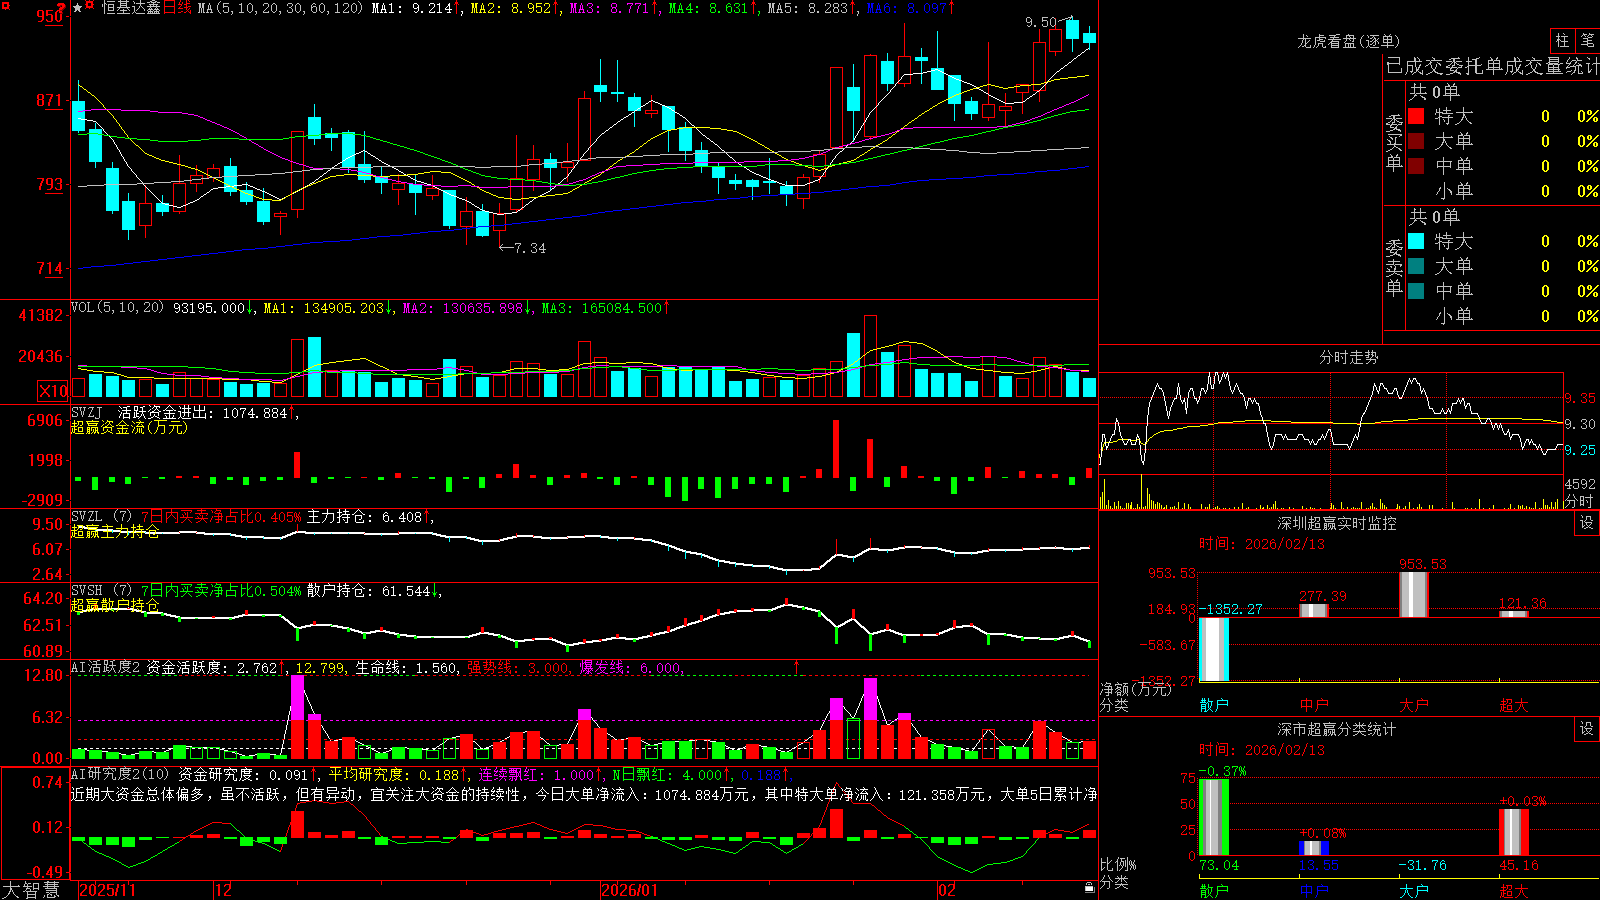Click the lock icon at chart bottom-right
This screenshot has width=1600, height=900.
point(1090,887)
